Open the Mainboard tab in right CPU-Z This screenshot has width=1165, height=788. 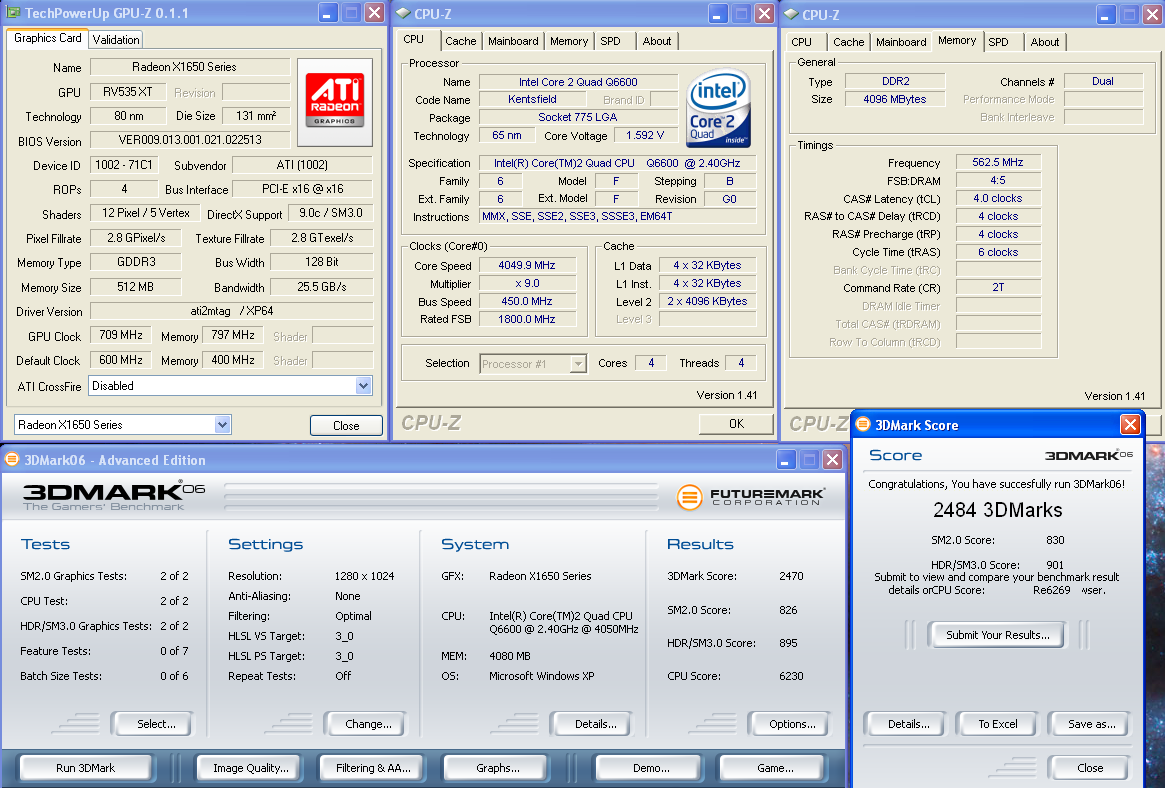900,42
